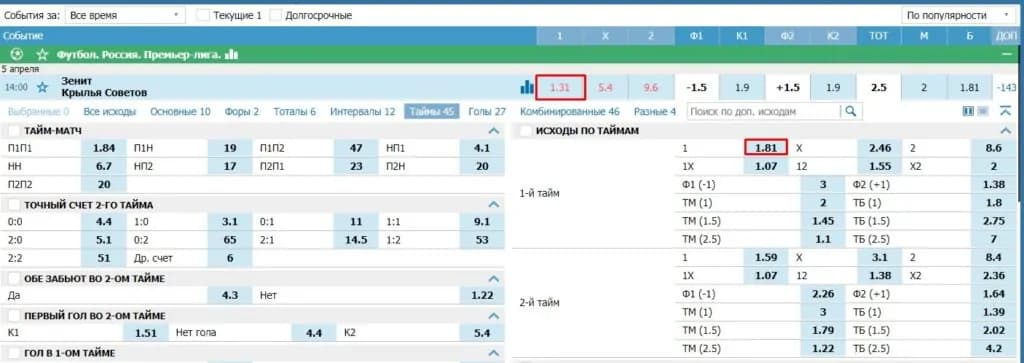The width and height of the screenshot is (1024, 363).
Task: Open the Все исходы tab
Action: pyautogui.click(x=110, y=112)
